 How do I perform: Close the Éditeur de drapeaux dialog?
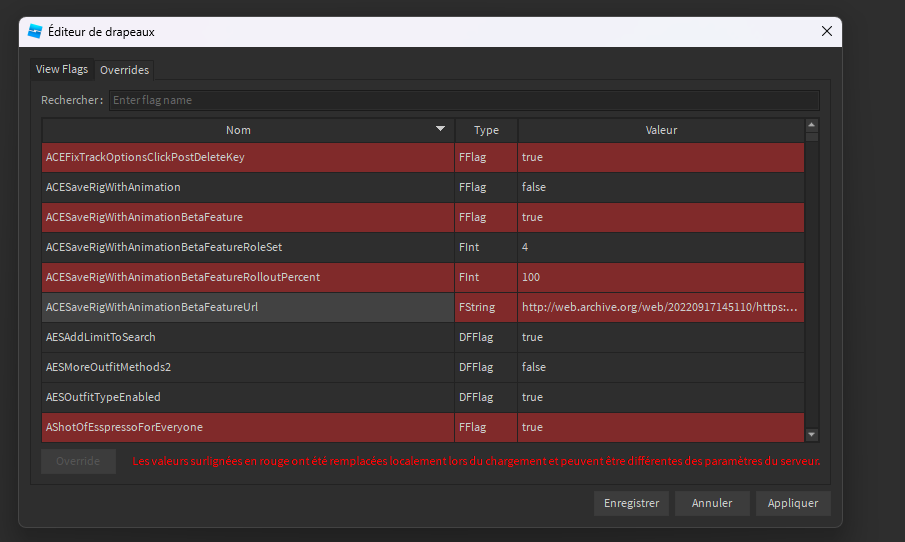click(826, 31)
